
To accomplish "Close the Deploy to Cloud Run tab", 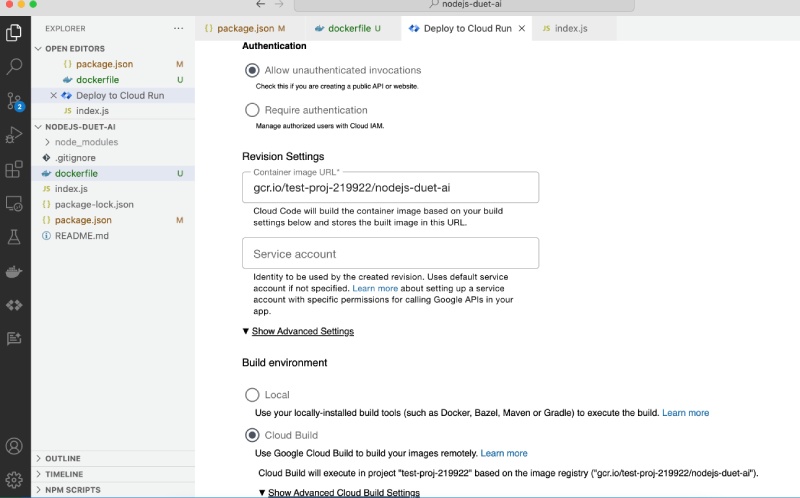I will tap(521, 29).
